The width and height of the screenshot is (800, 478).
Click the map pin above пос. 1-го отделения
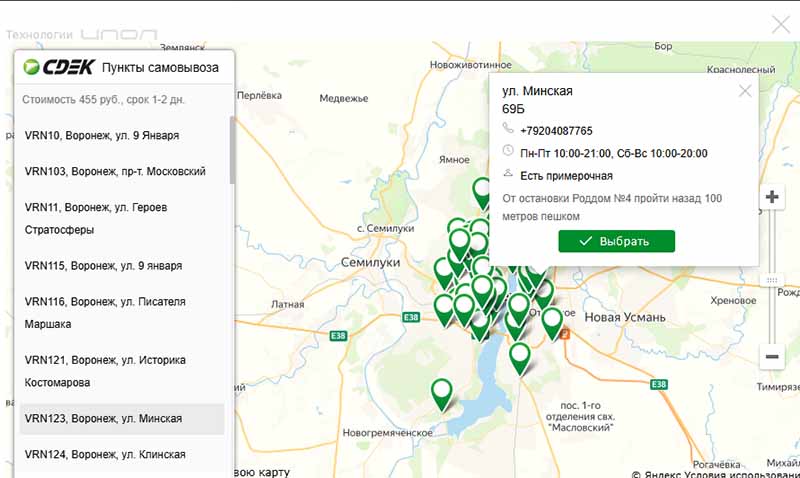pos(519,358)
